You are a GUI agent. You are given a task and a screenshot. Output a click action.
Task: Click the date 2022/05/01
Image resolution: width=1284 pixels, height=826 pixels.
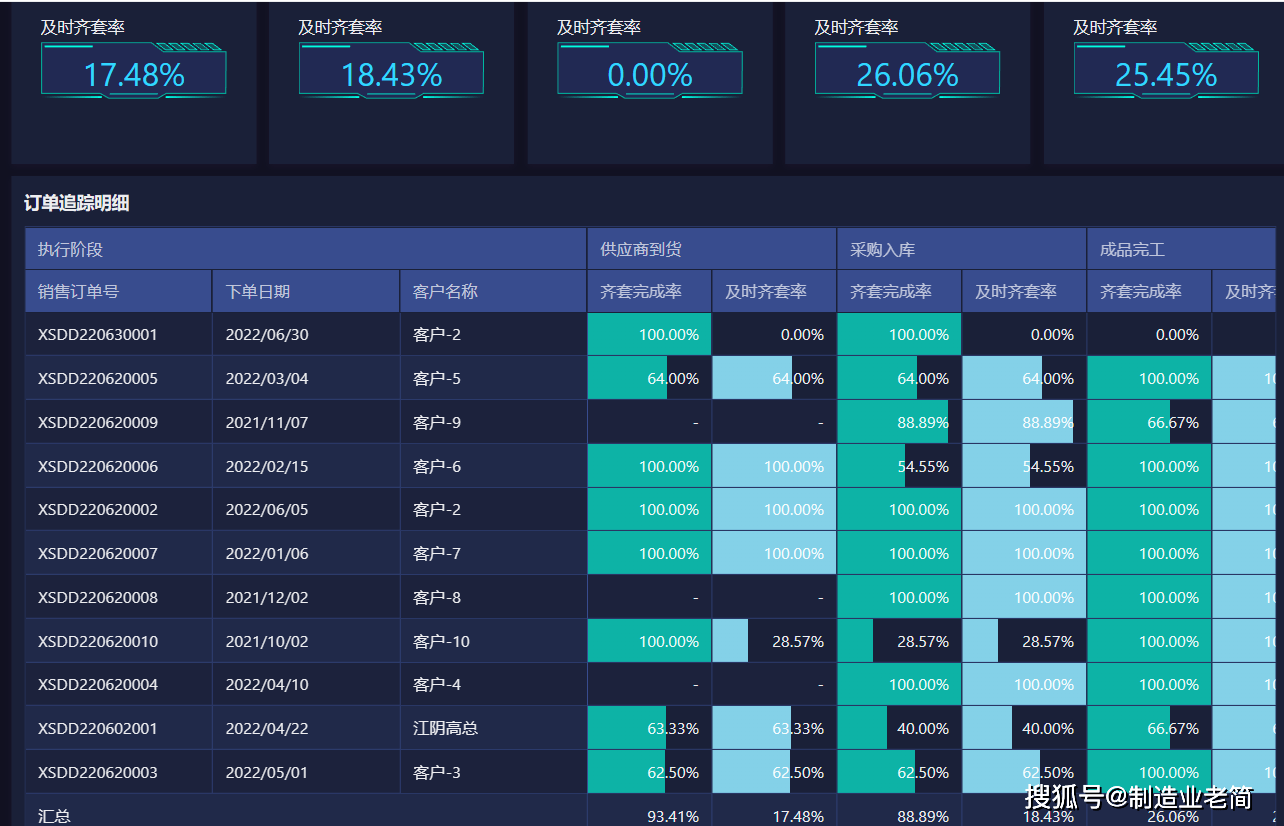tap(267, 773)
